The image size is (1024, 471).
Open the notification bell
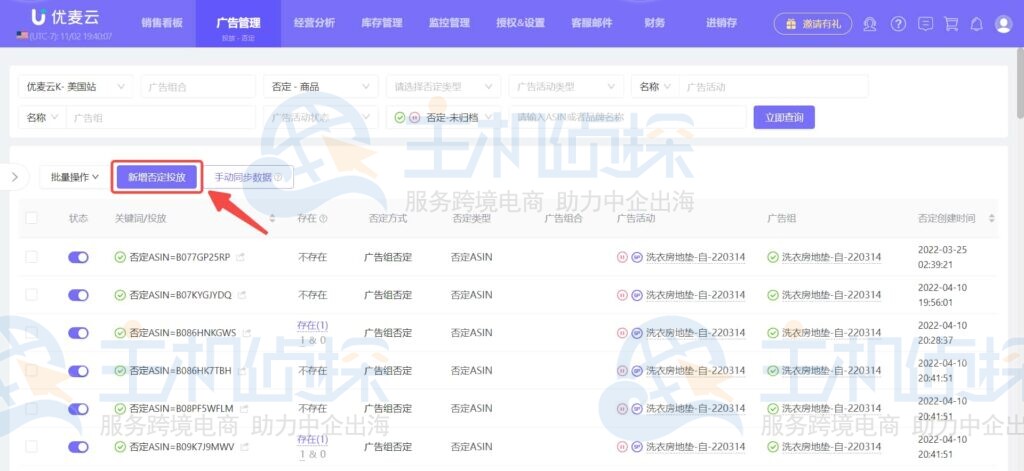pos(977,23)
